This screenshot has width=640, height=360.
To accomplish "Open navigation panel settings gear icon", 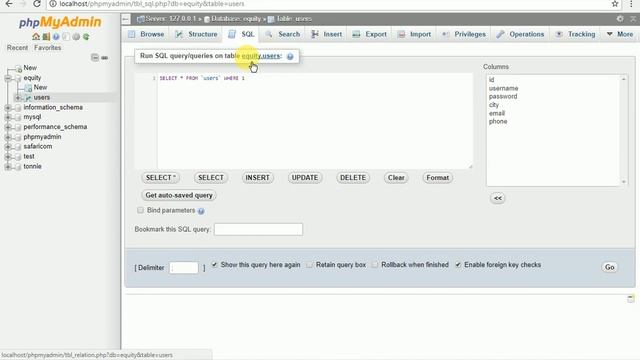I will [x=76, y=37].
